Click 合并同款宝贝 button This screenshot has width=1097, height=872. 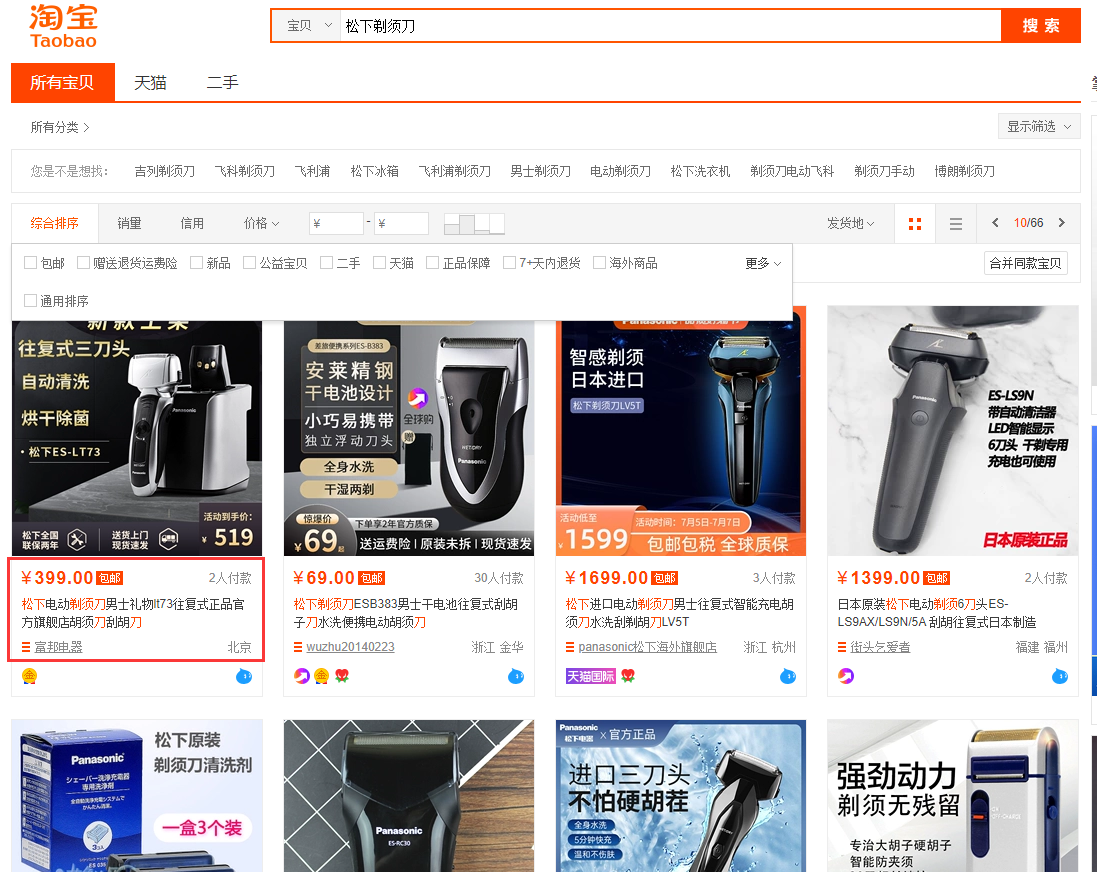tap(1025, 263)
